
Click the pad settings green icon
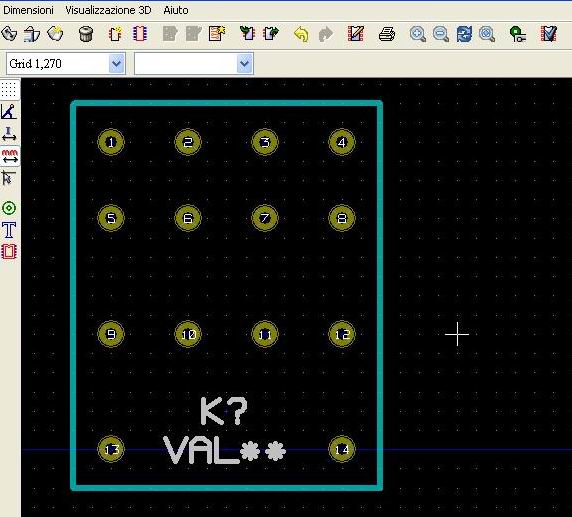click(518, 34)
